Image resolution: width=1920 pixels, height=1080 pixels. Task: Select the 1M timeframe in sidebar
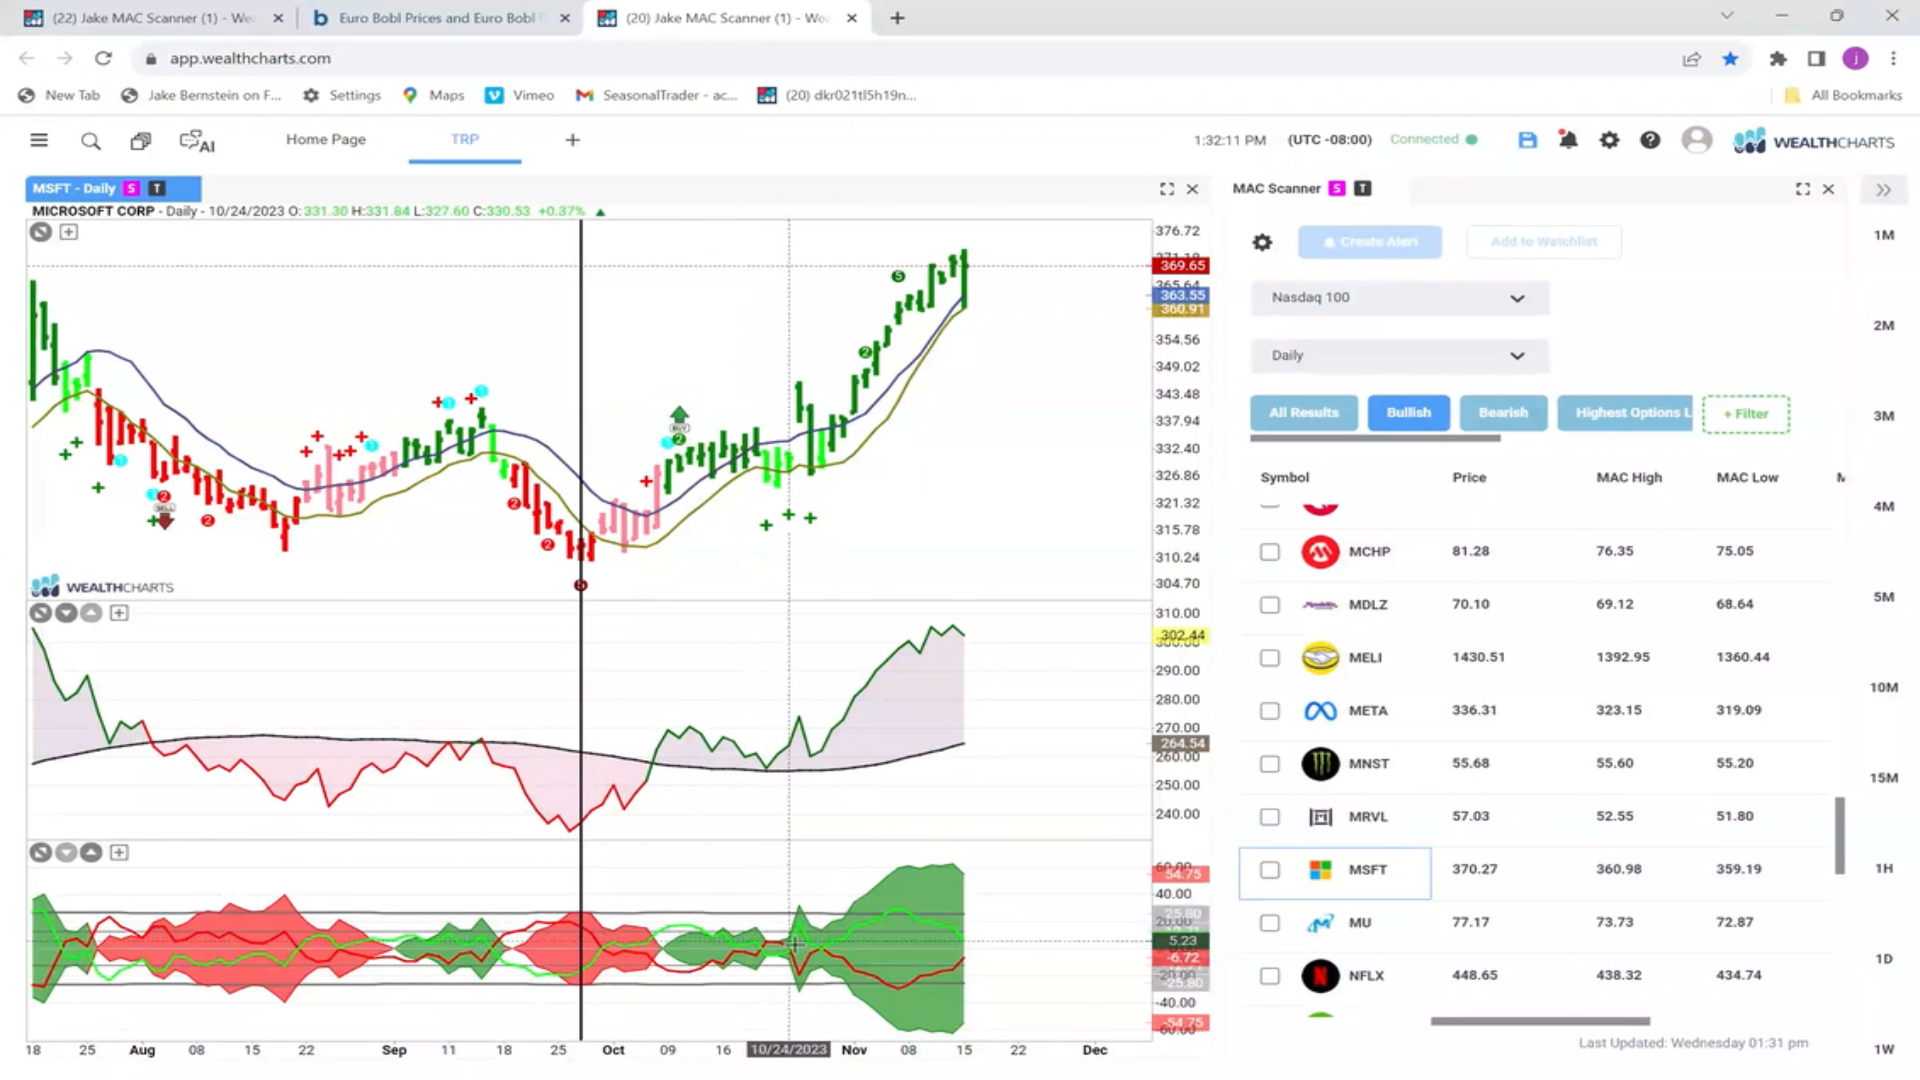pyautogui.click(x=1884, y=235)
